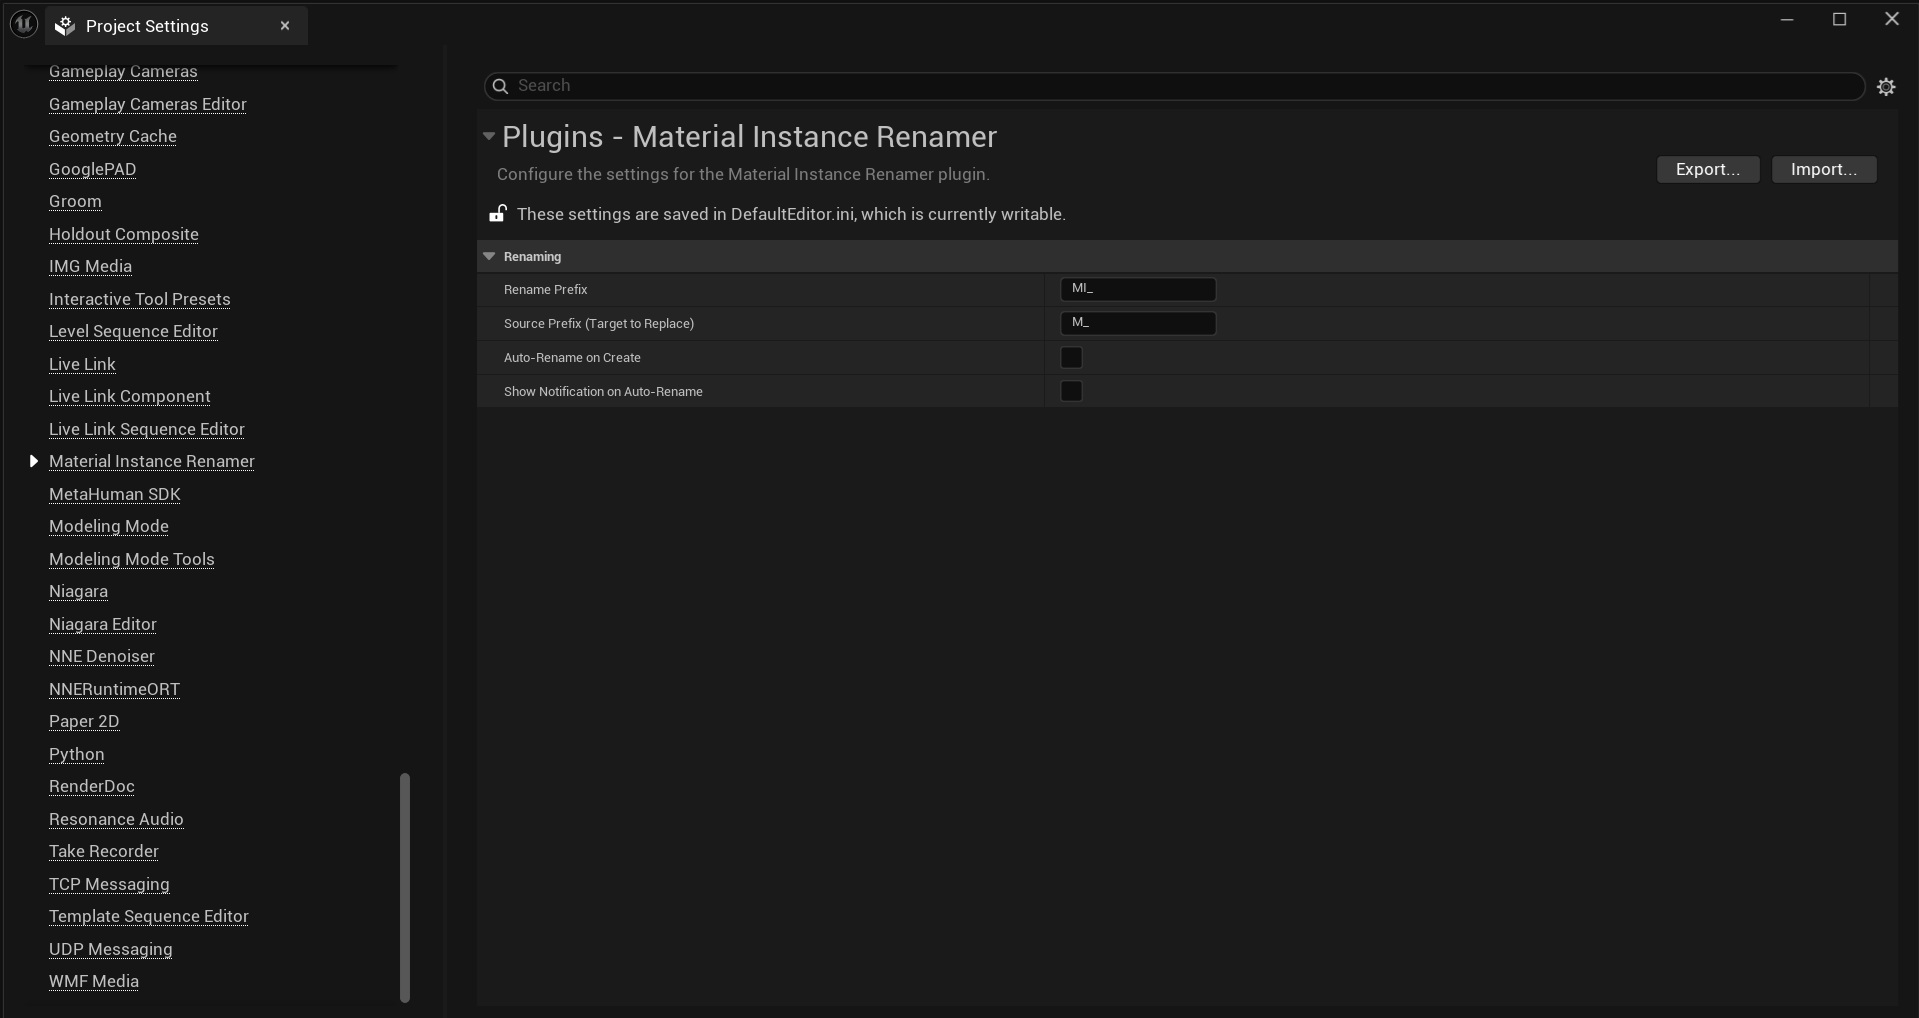Screen dimensions: 1919x1018
Task: Click the lock icon near the DefaultEditor.ini message
Action: click(x=497, y=214)
